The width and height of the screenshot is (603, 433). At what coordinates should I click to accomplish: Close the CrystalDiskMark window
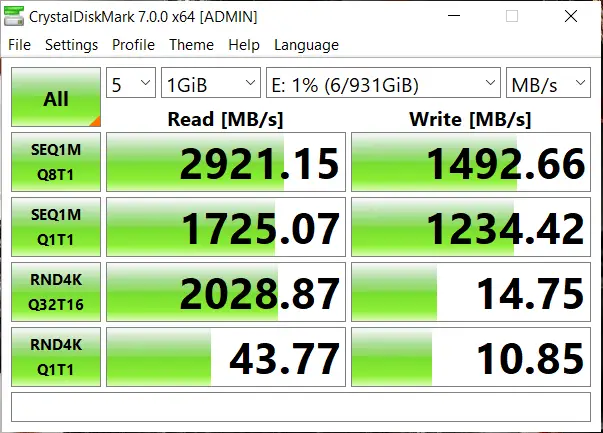point(571,16)
